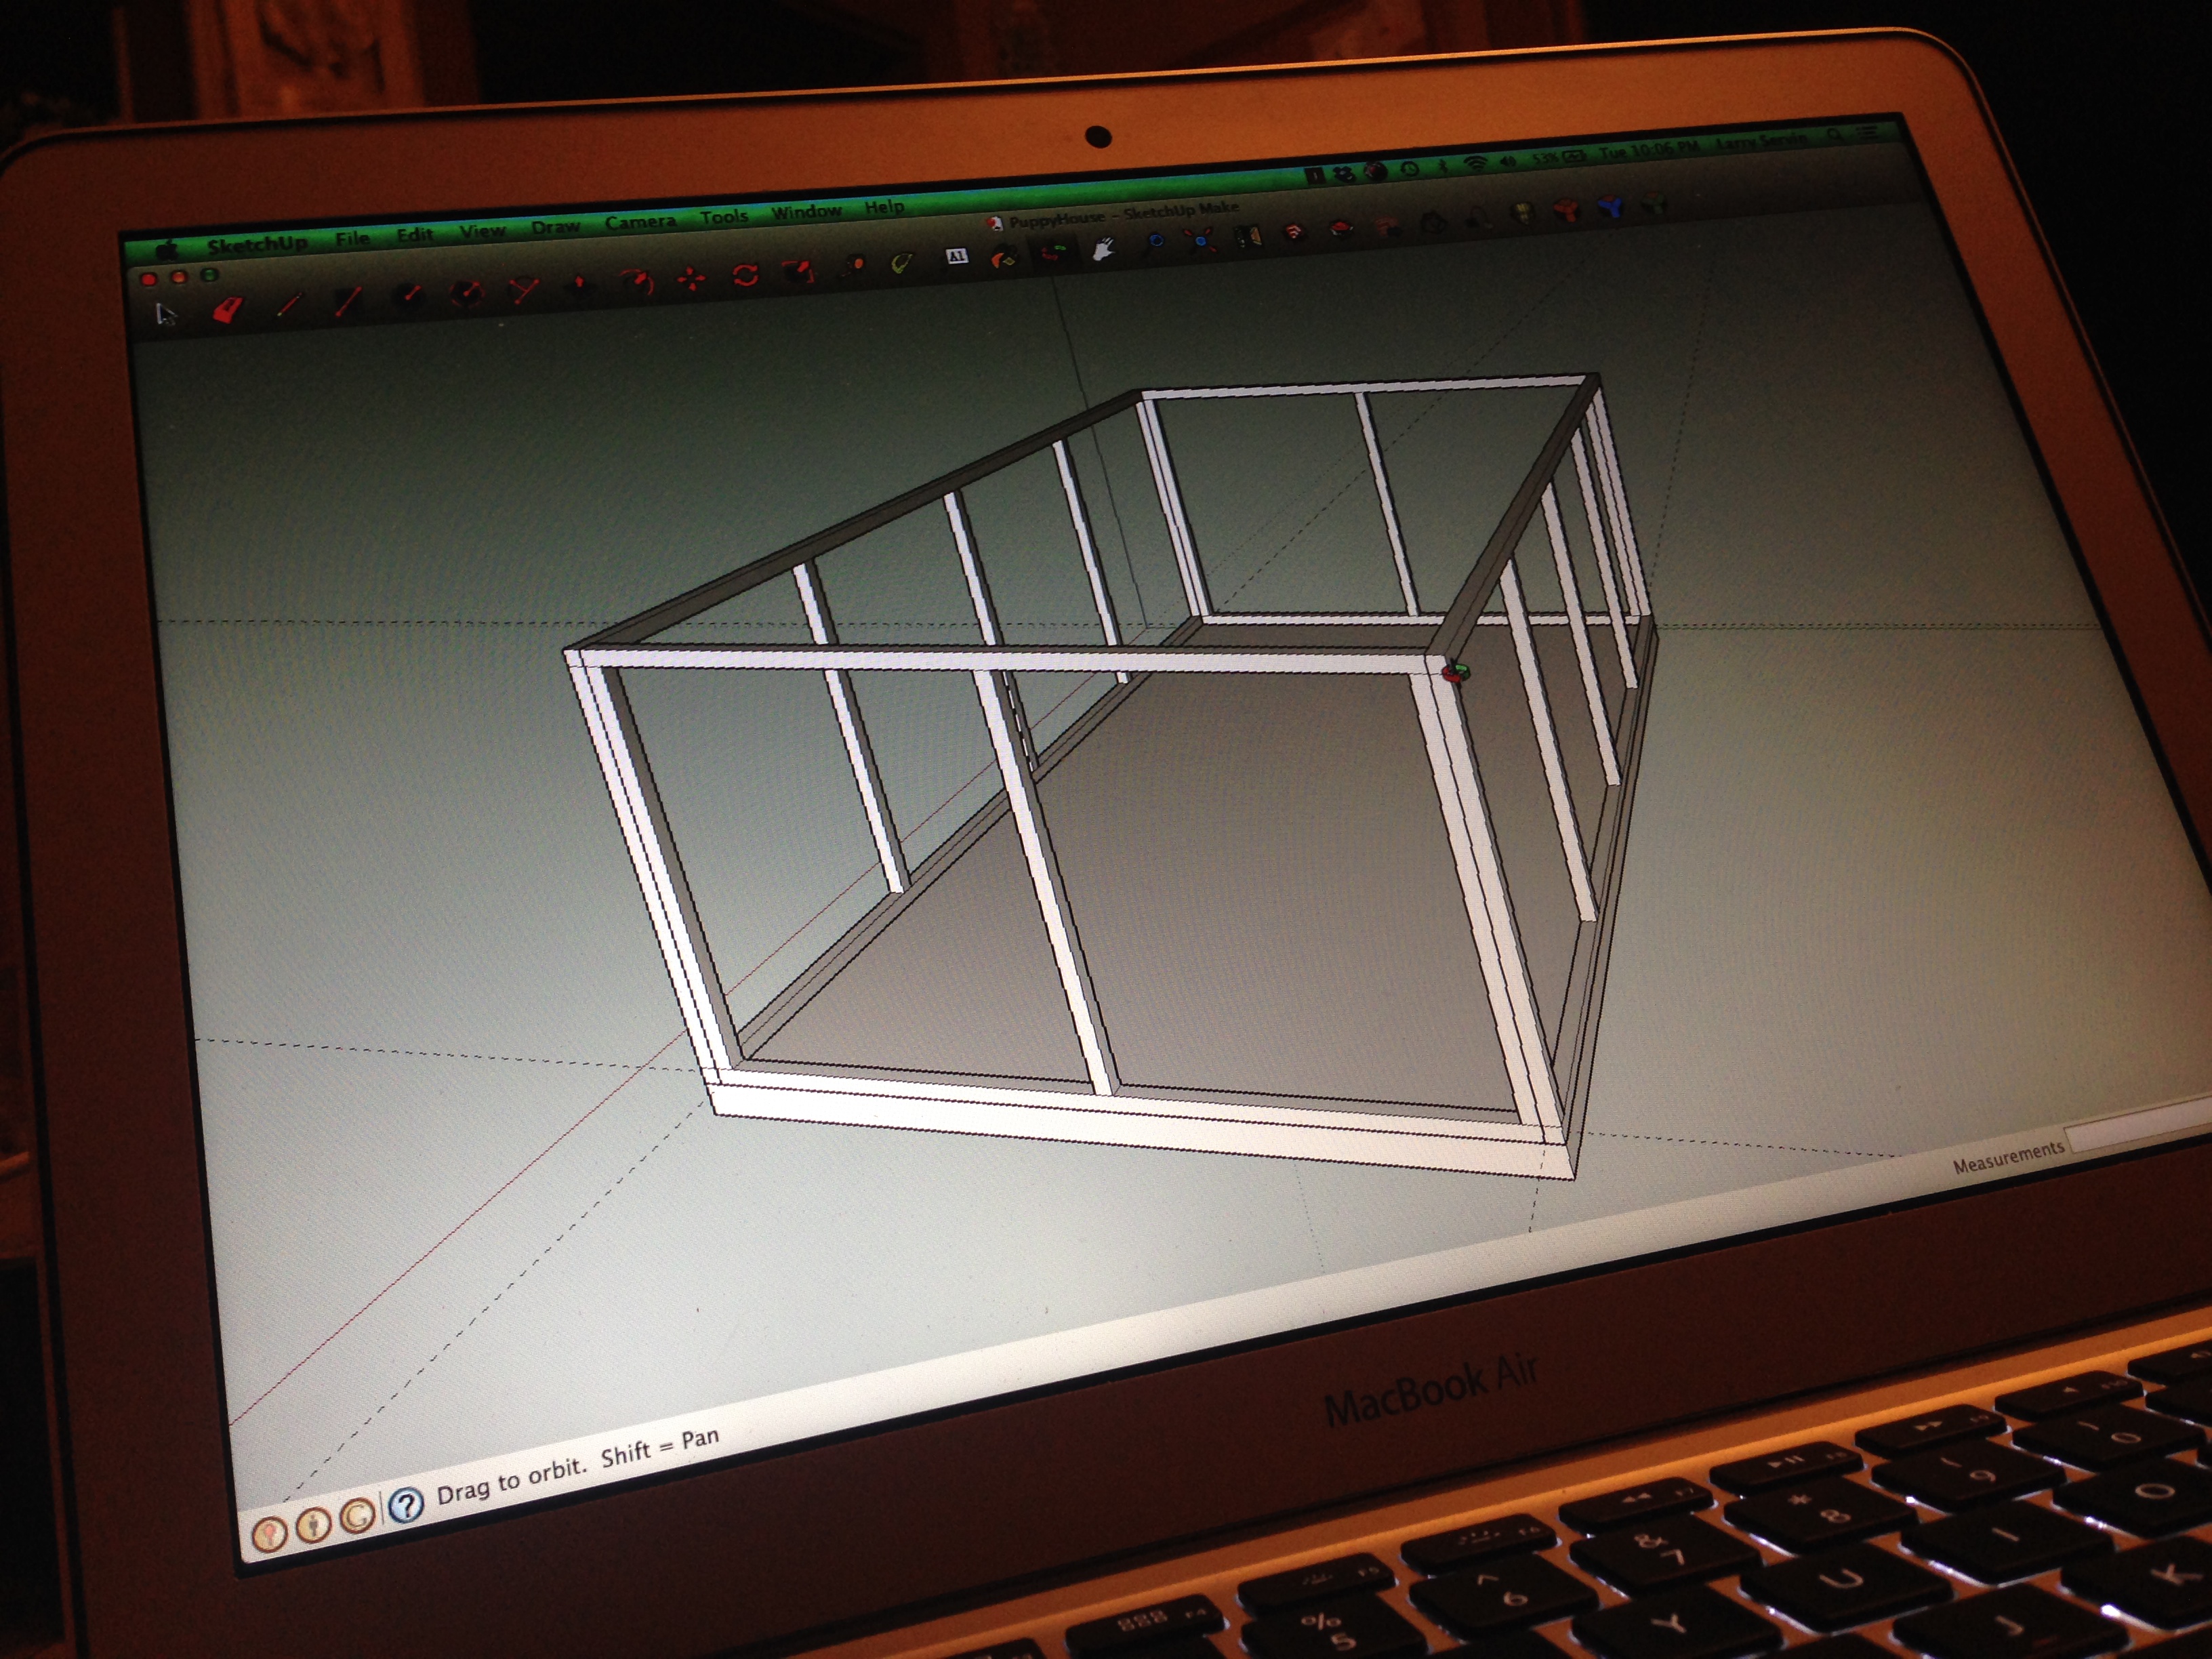This screenshot has width=2212, height=1659.
Task: Activate the Push/Pull tool
Action: point(580,286)
